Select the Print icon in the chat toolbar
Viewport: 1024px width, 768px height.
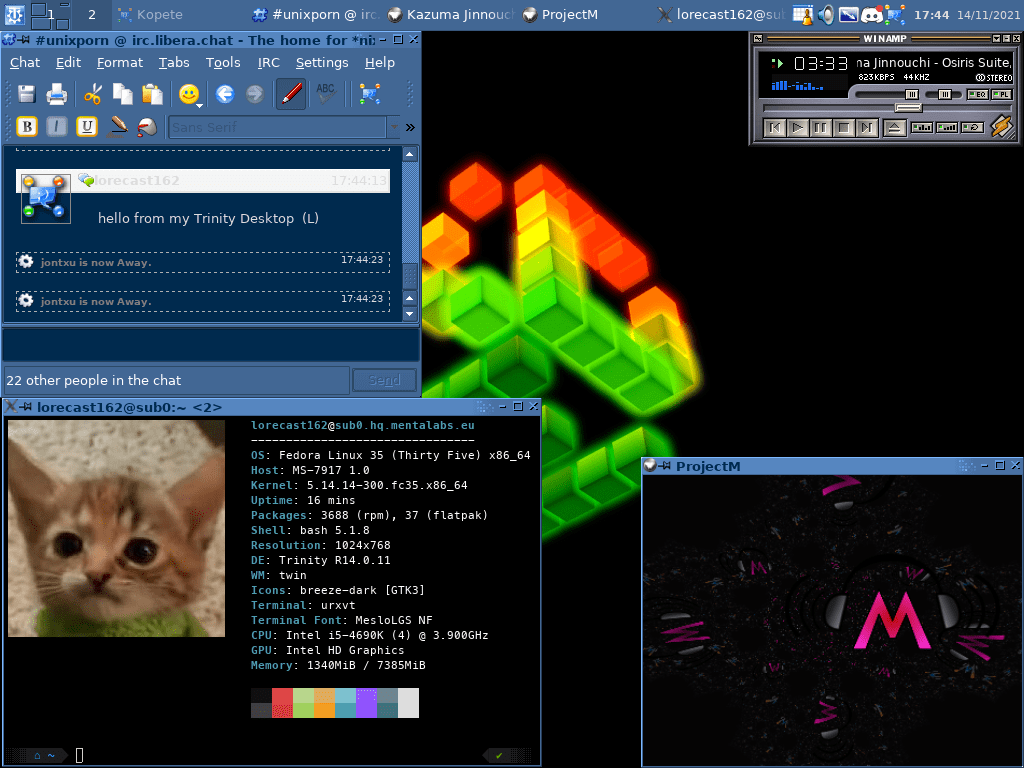click(56, 93)
